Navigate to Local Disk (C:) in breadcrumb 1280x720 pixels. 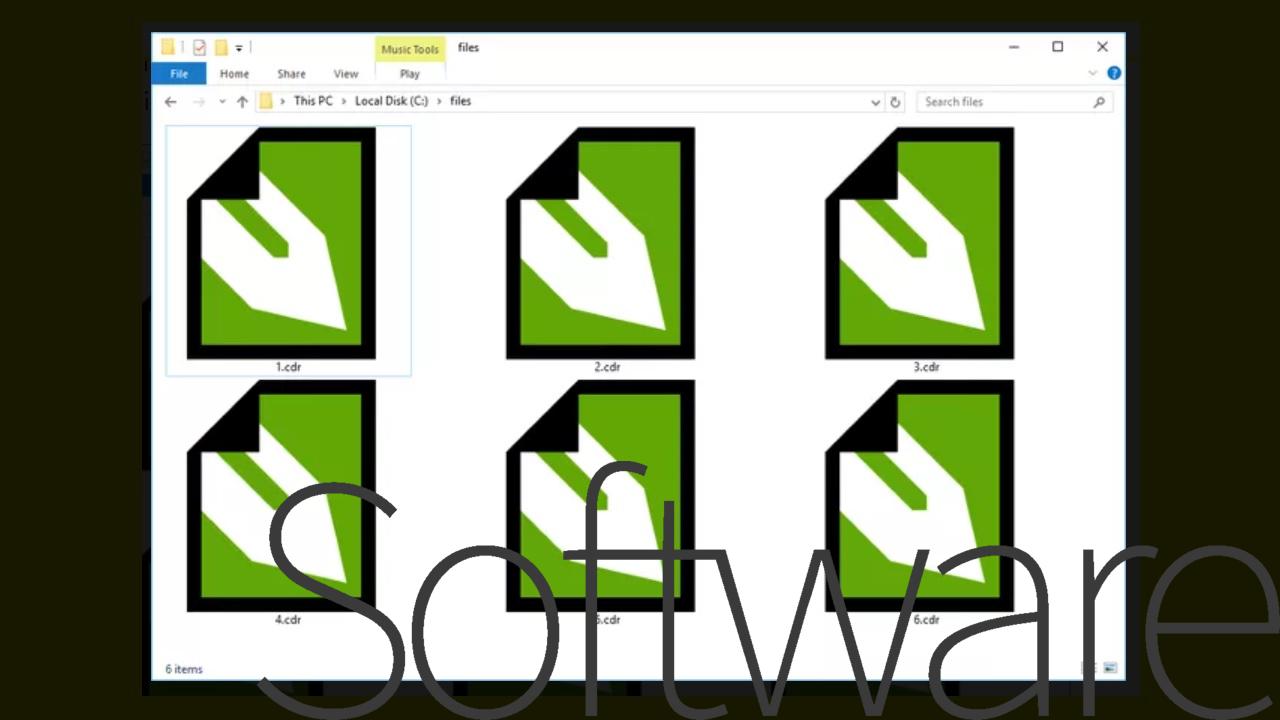391,101
